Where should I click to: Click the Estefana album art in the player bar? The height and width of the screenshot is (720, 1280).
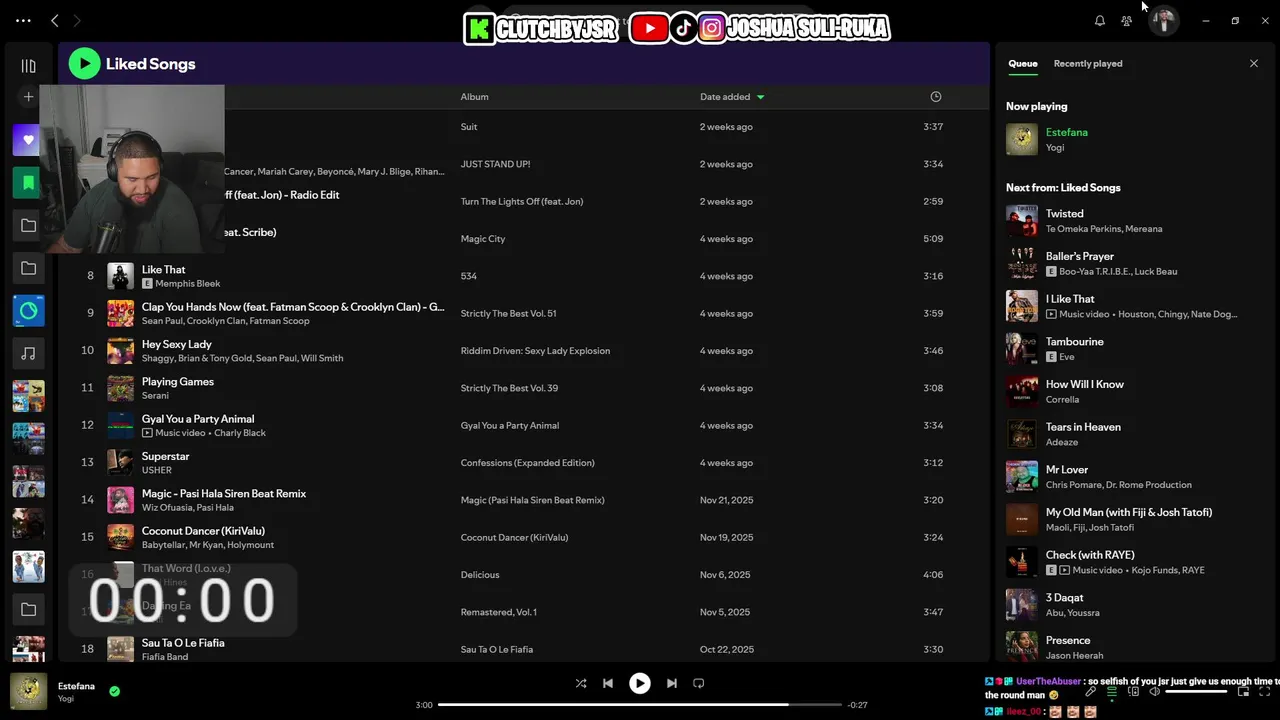pos(28,691)
